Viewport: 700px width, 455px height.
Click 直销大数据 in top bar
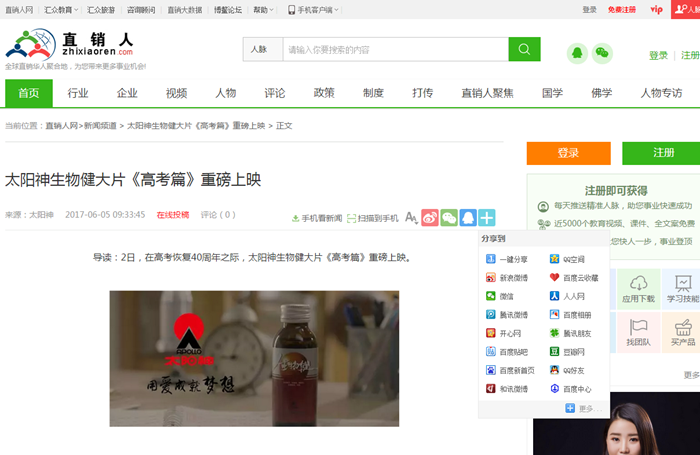[x=185, y=10]
